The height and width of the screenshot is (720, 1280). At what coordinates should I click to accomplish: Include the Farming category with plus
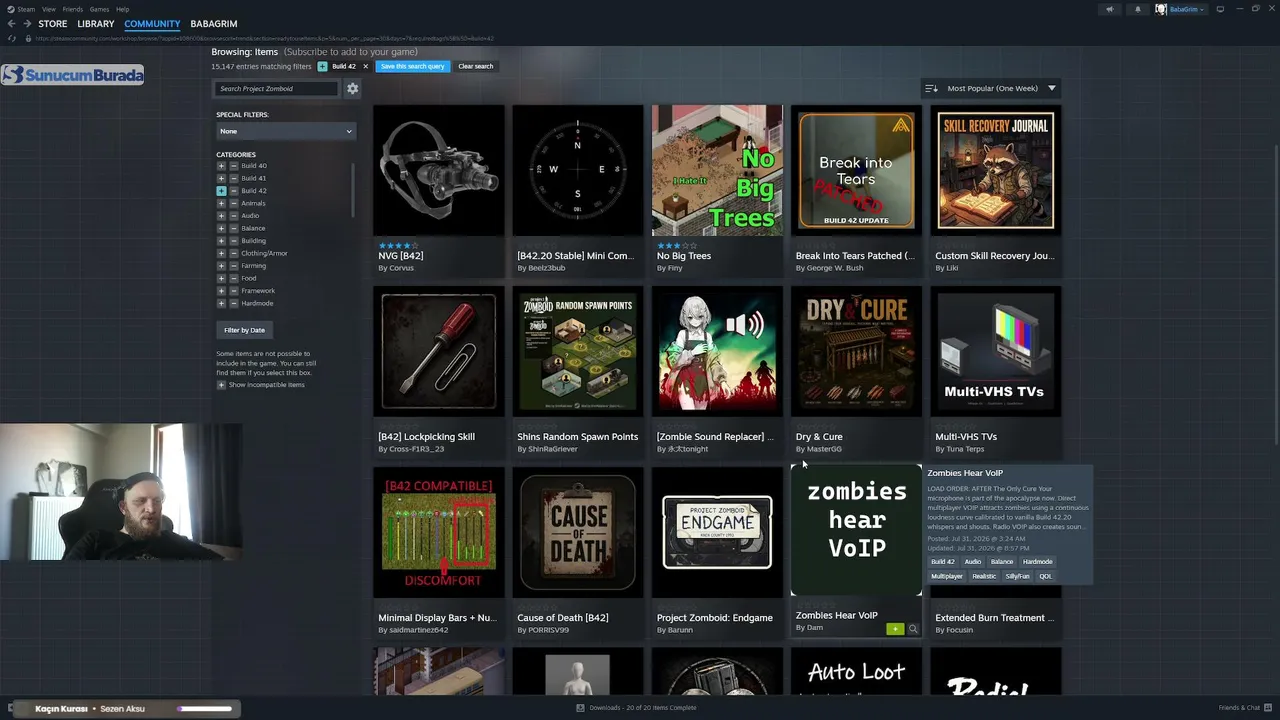click(x=221, y=266)
